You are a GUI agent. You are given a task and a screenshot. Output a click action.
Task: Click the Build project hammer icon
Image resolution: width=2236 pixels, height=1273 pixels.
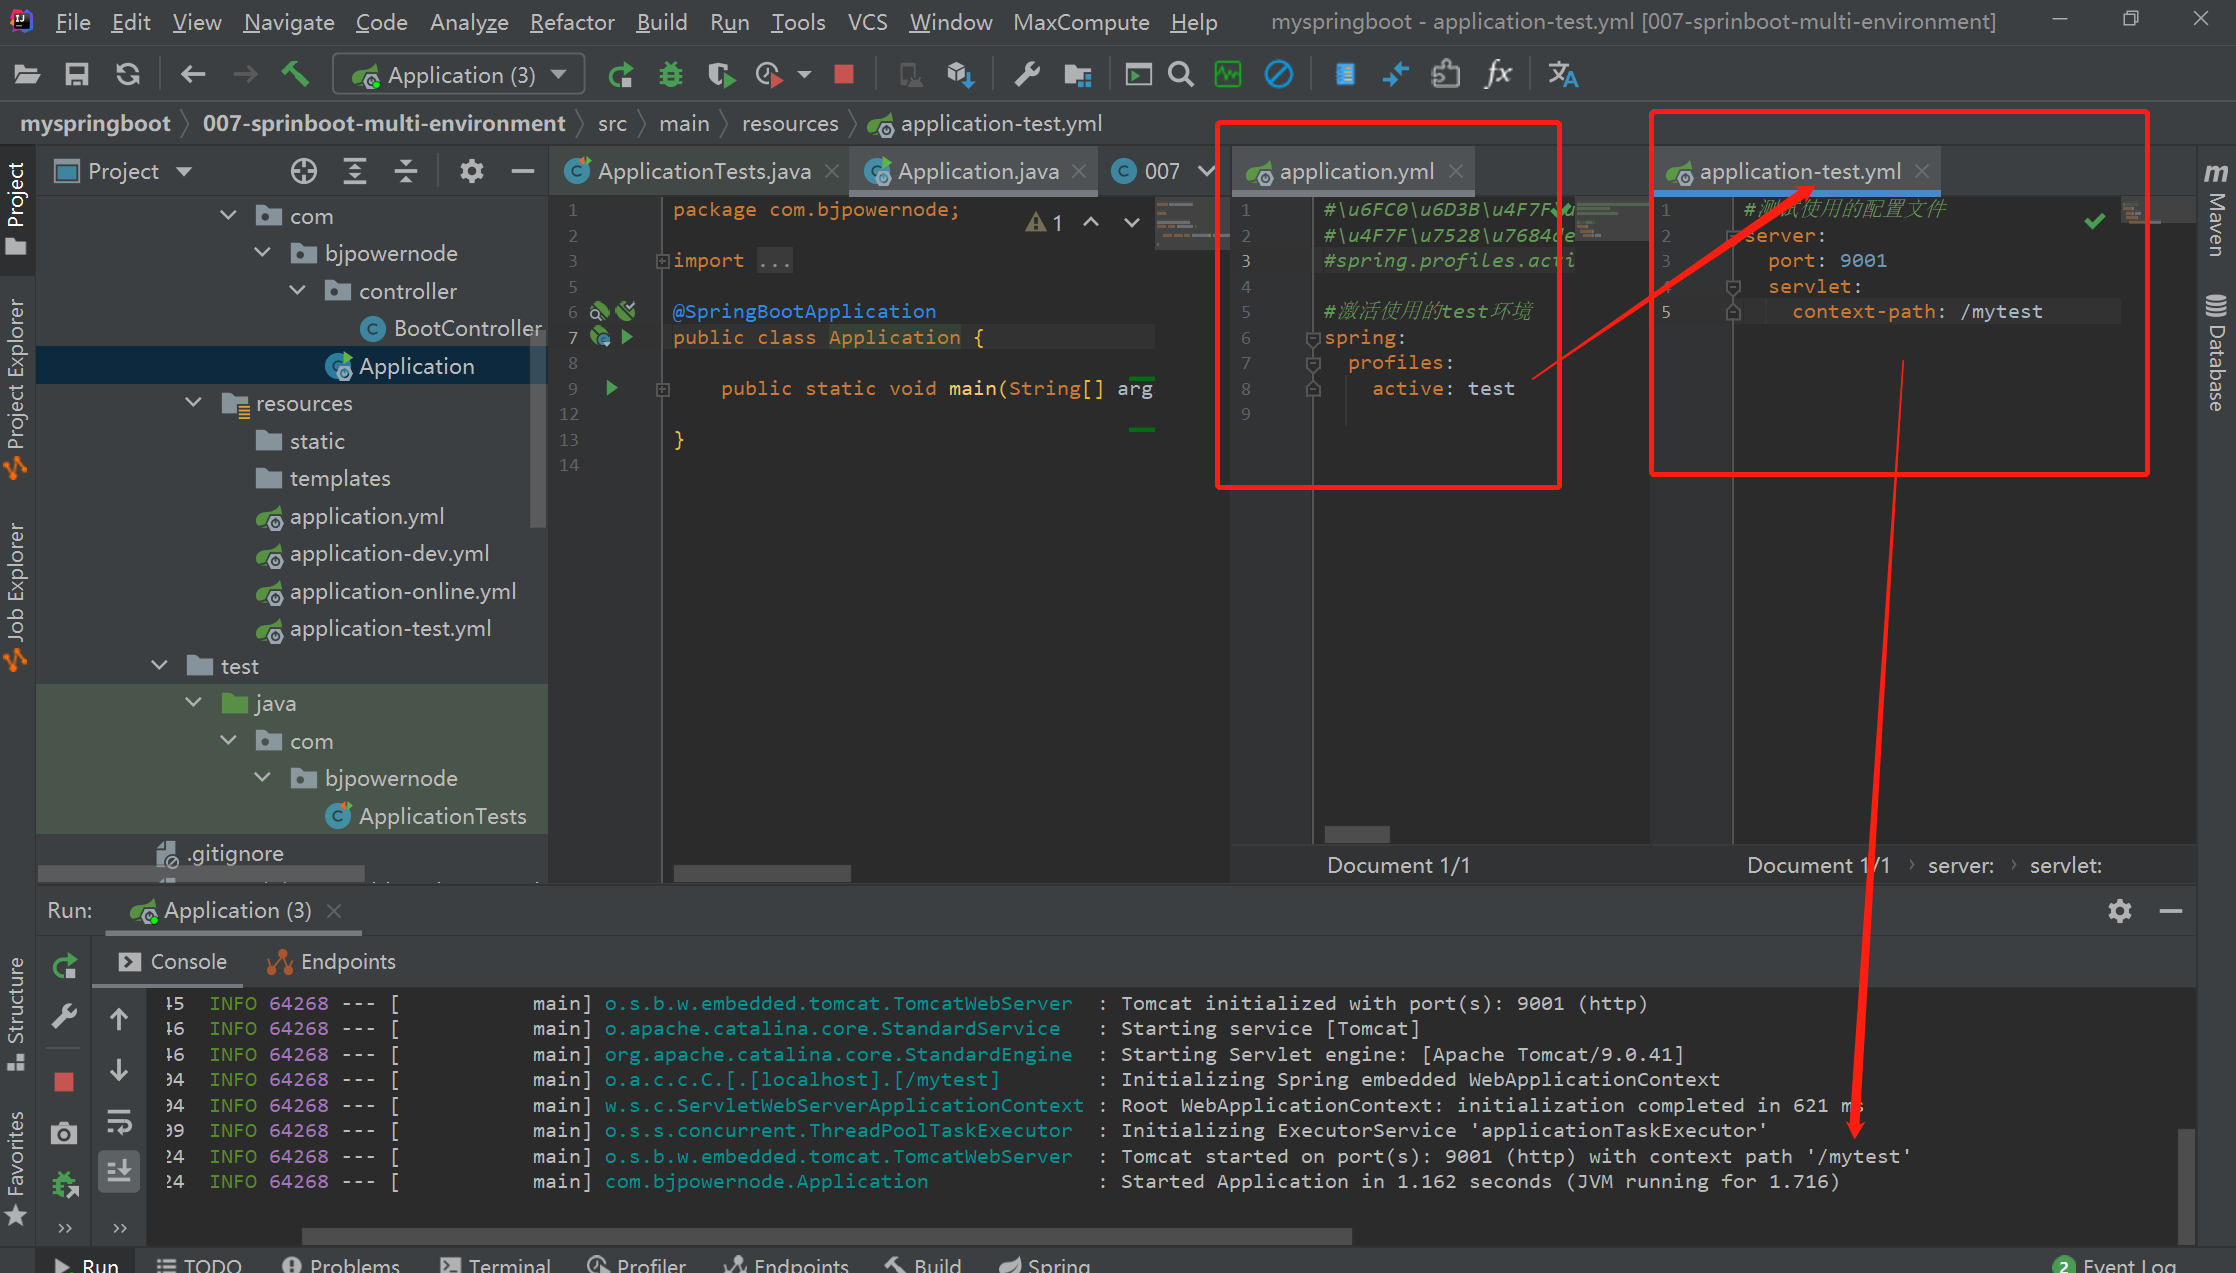pyautogui.click(x=294, y=74)
